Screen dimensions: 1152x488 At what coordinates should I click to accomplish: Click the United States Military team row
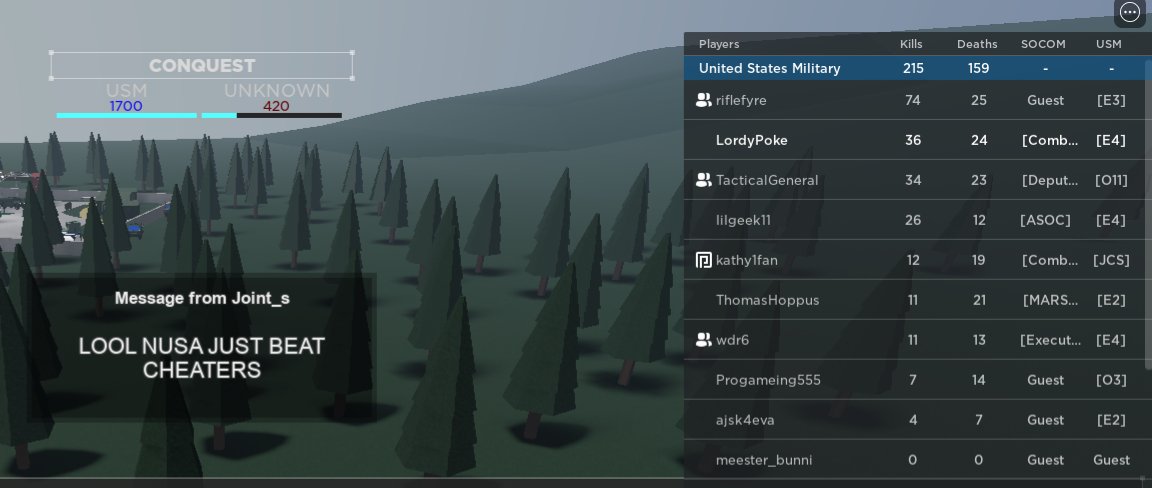914,68
